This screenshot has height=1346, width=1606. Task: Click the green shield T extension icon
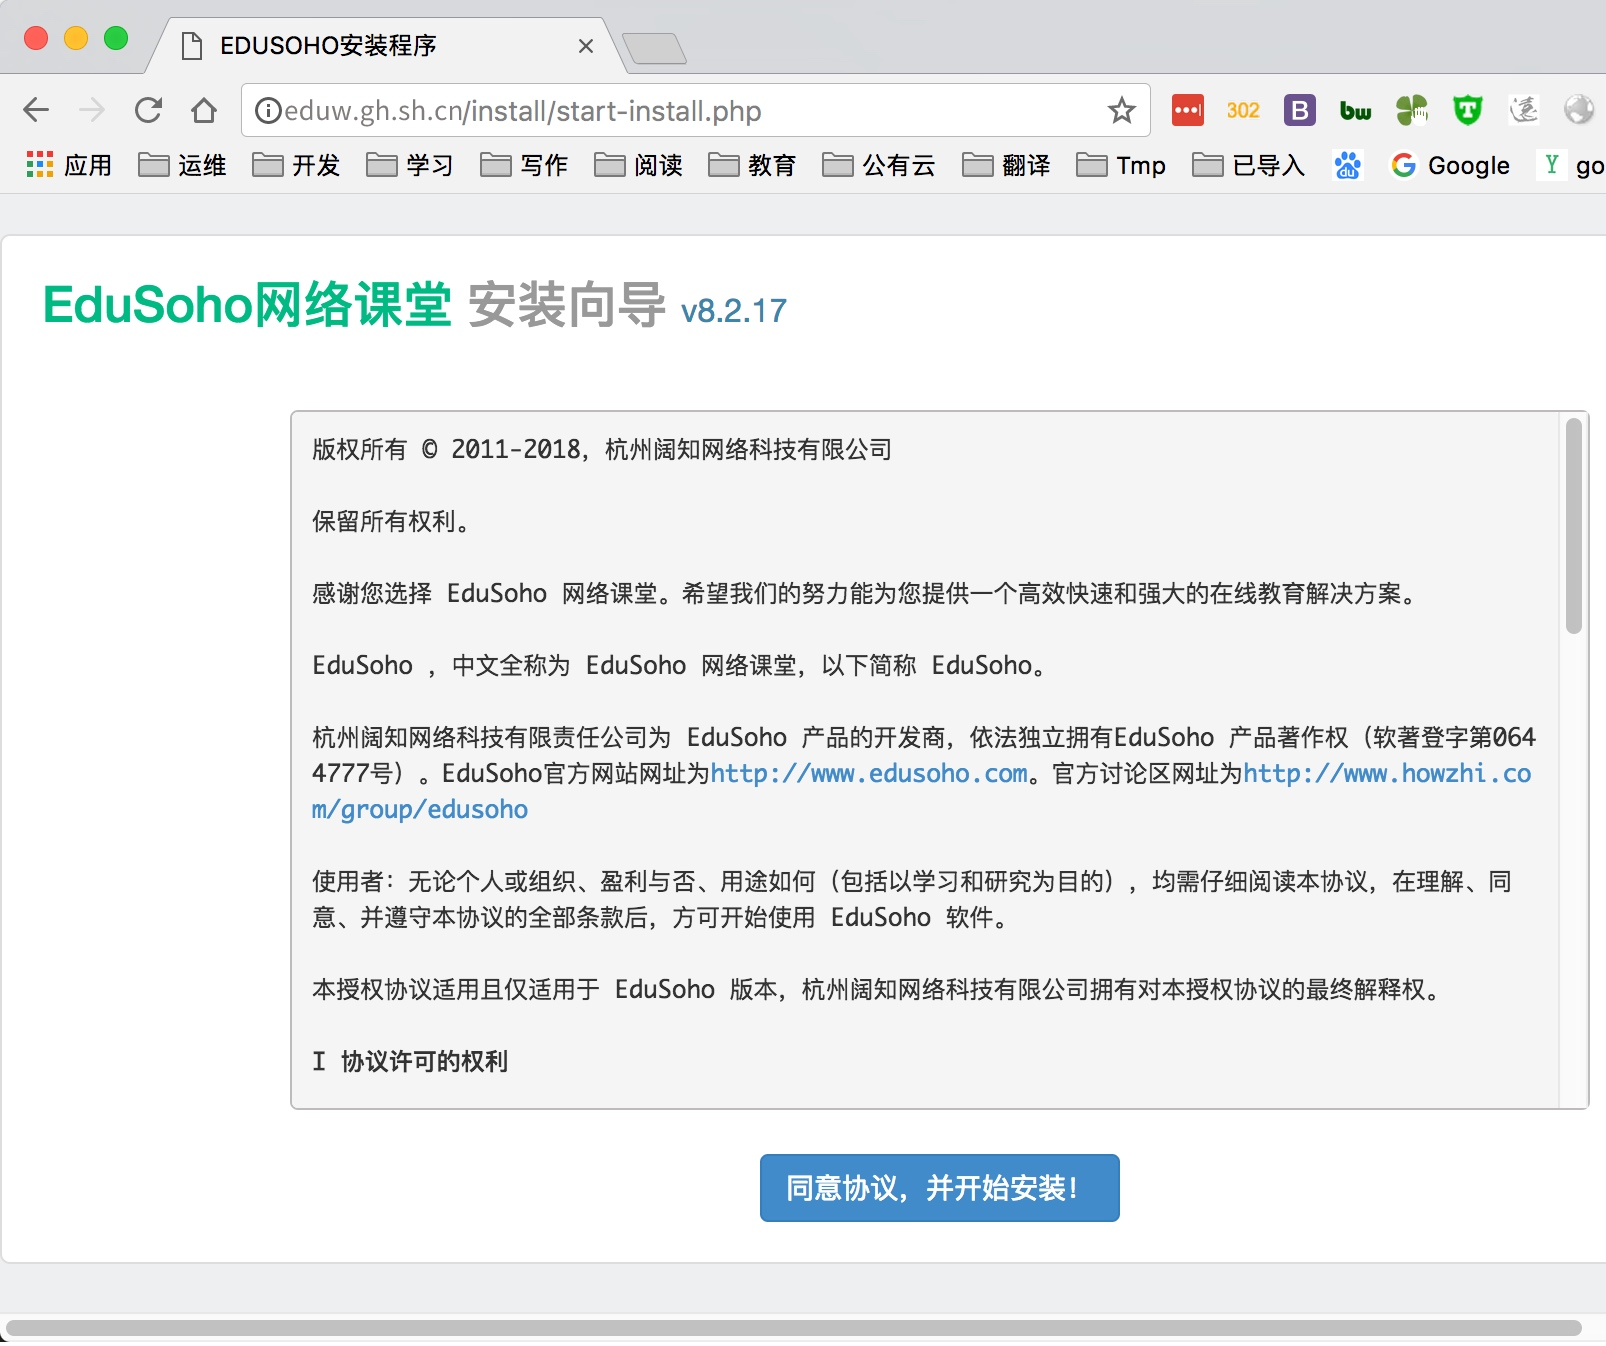(x=1467, y=110)
